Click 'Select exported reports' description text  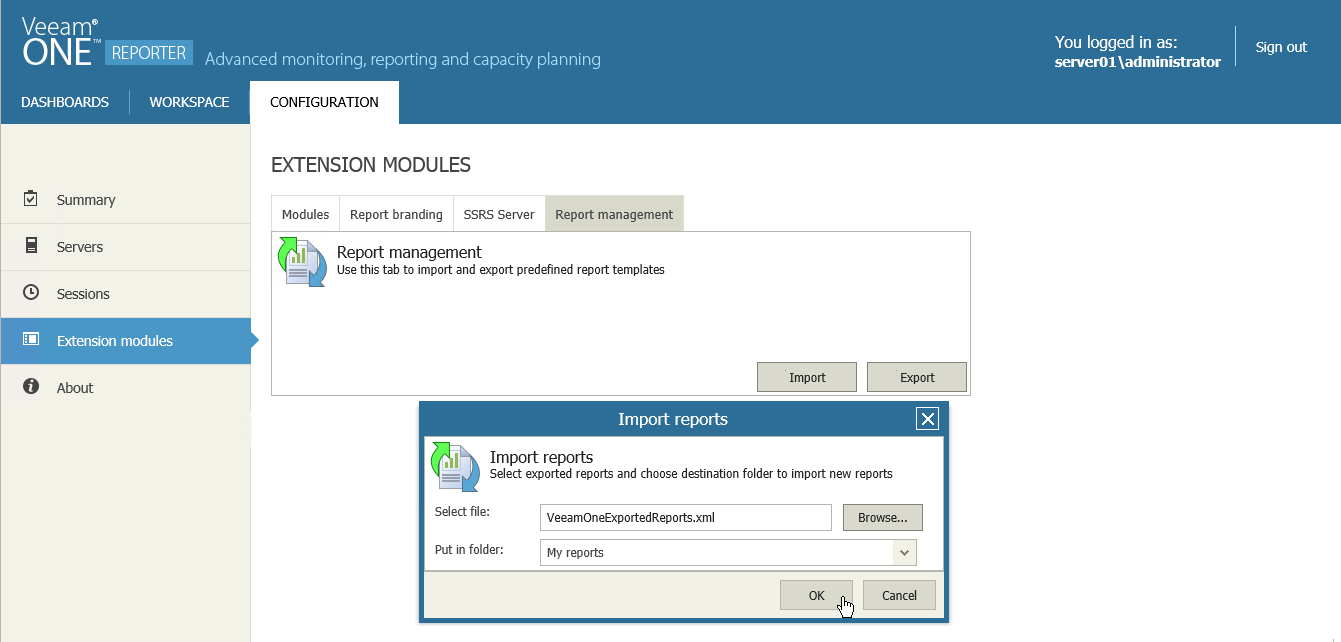click(691, 474)
